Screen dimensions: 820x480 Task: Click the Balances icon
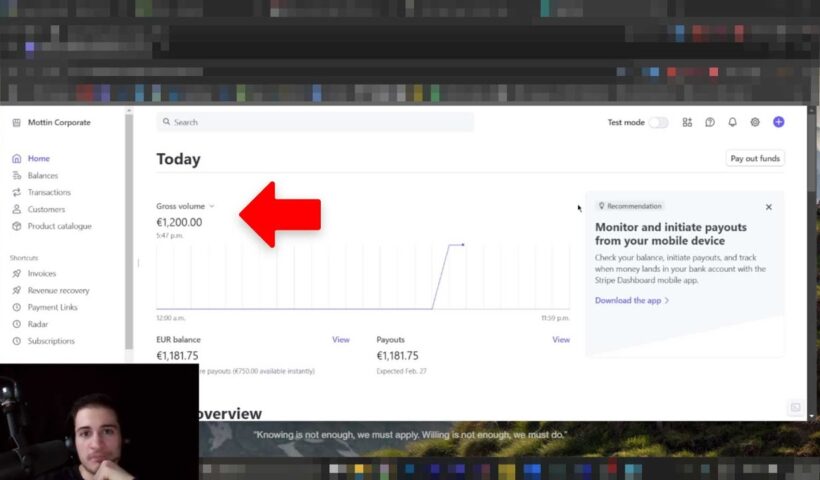(17, 176)
